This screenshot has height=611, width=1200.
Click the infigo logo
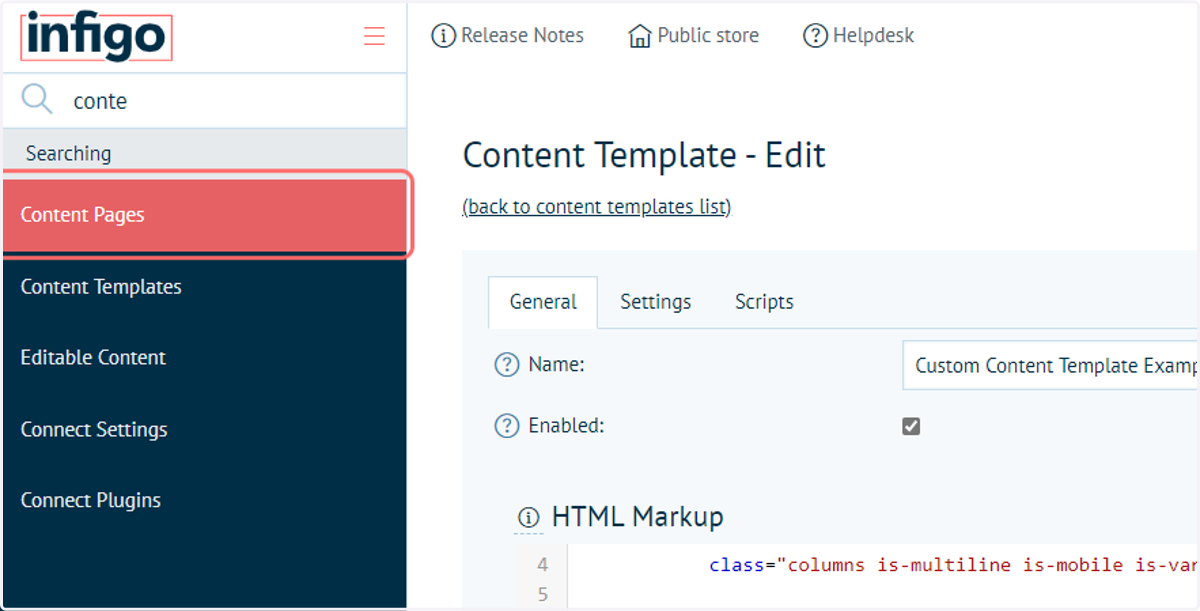[97, 37]
